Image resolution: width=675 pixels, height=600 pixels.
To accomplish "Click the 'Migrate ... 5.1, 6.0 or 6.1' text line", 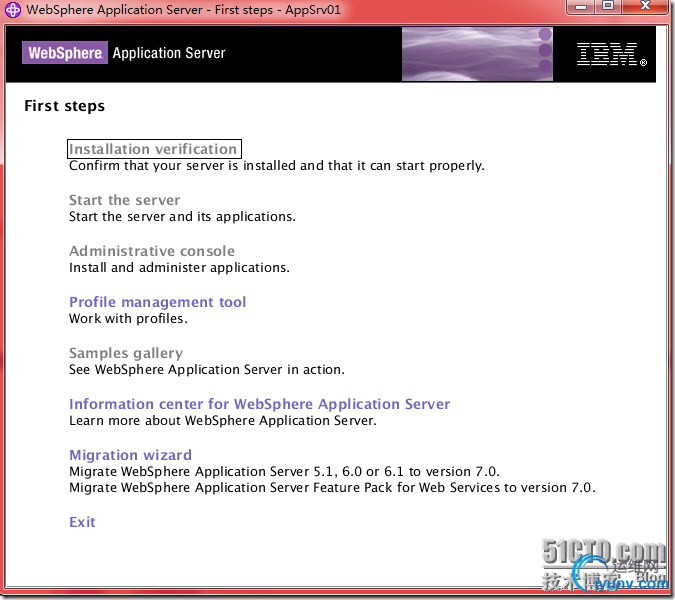I will click(284, 472).
